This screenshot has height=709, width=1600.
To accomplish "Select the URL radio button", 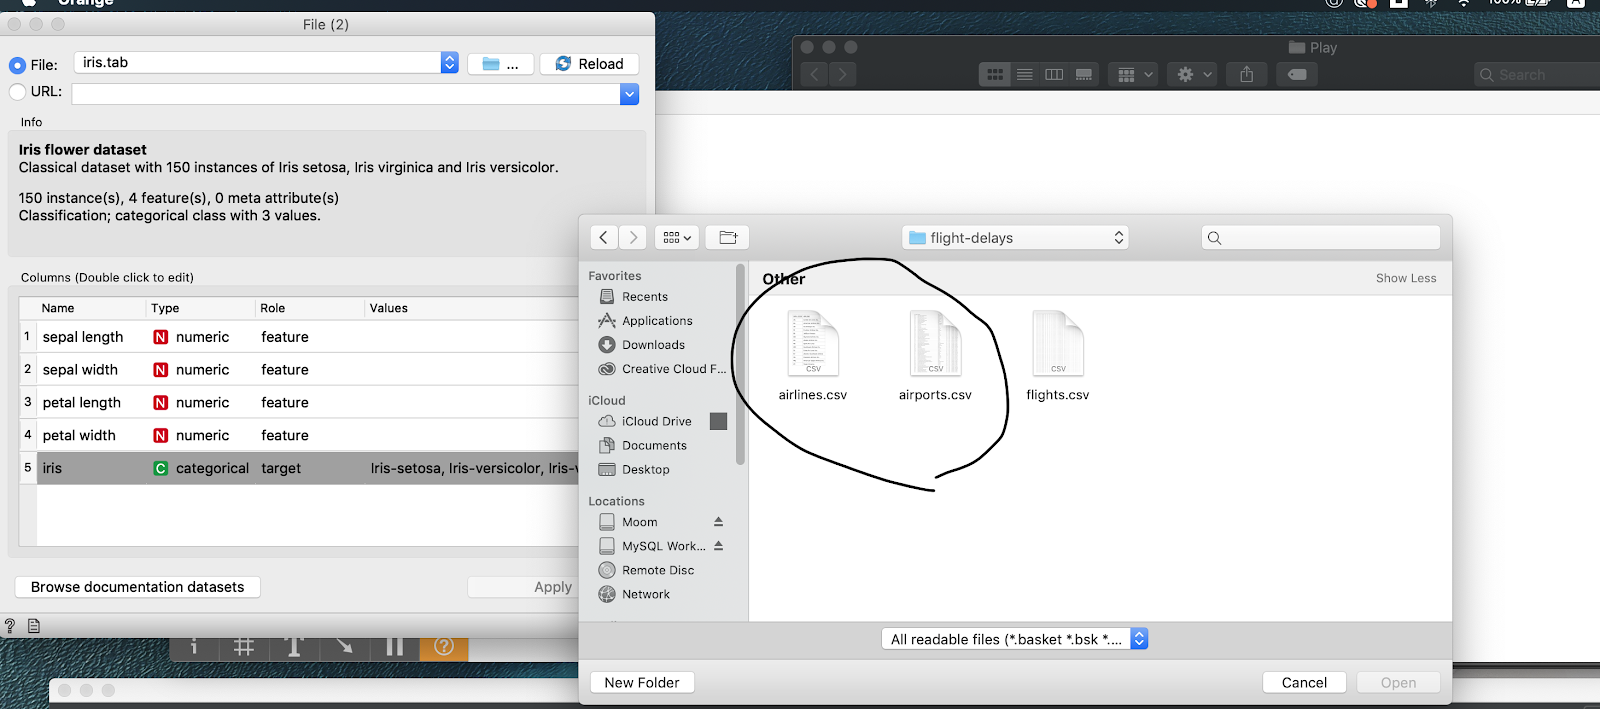I will coord(17,92).
